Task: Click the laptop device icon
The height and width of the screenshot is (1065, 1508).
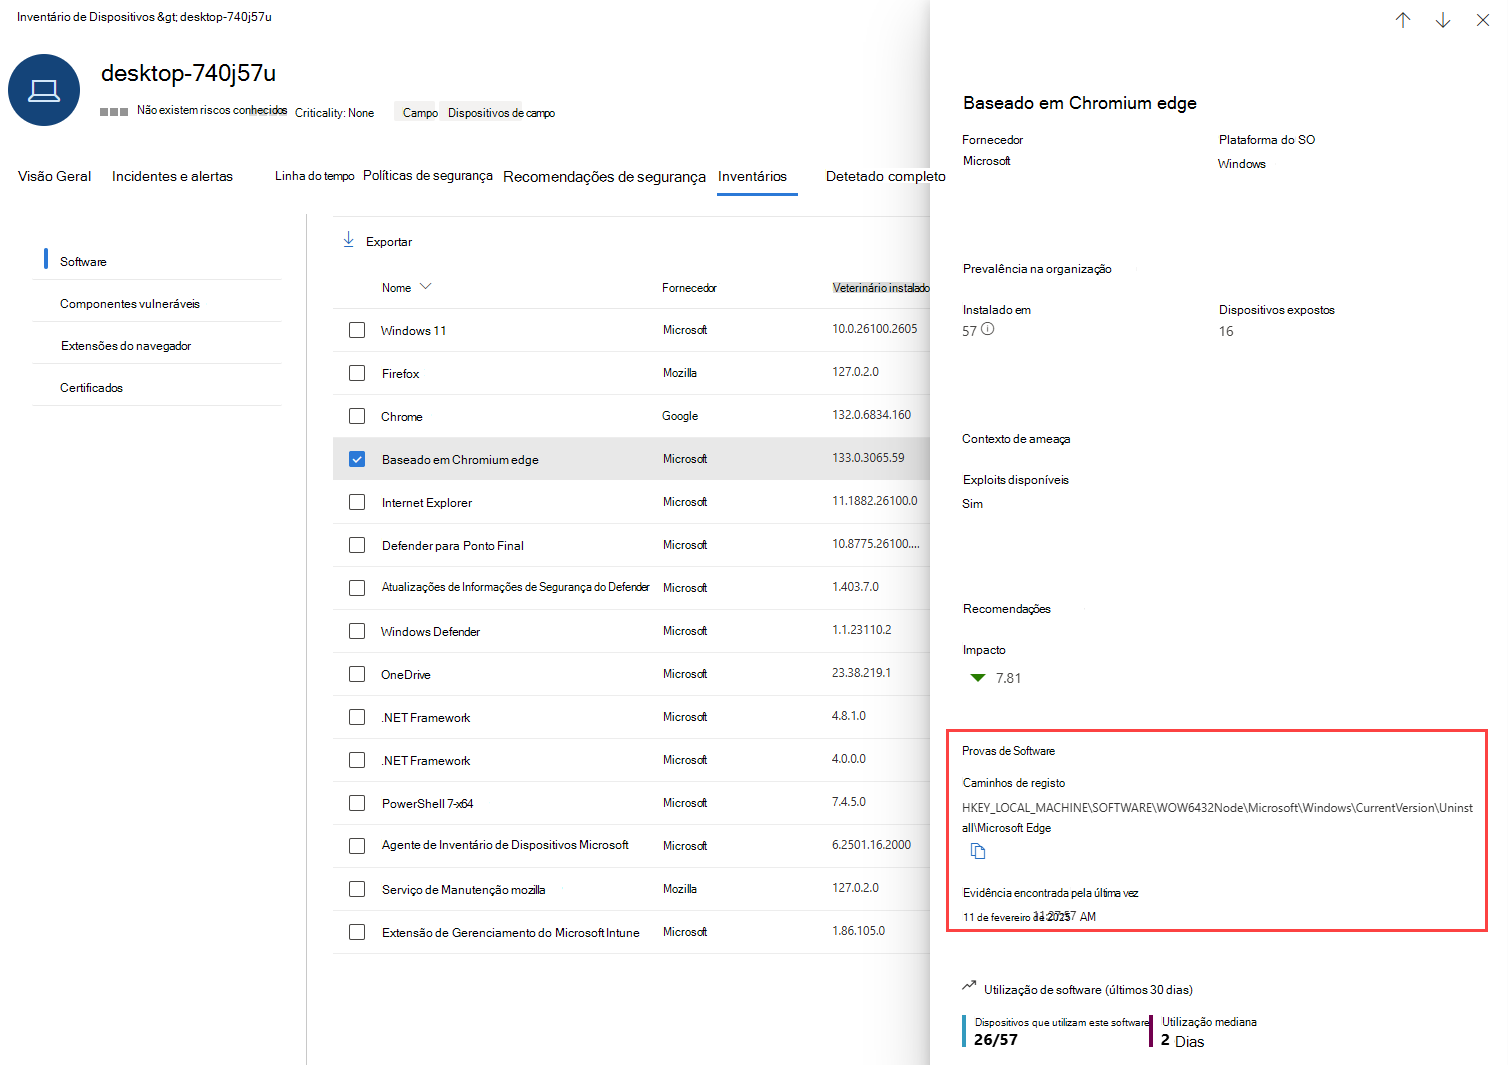Action: (44, 90)
